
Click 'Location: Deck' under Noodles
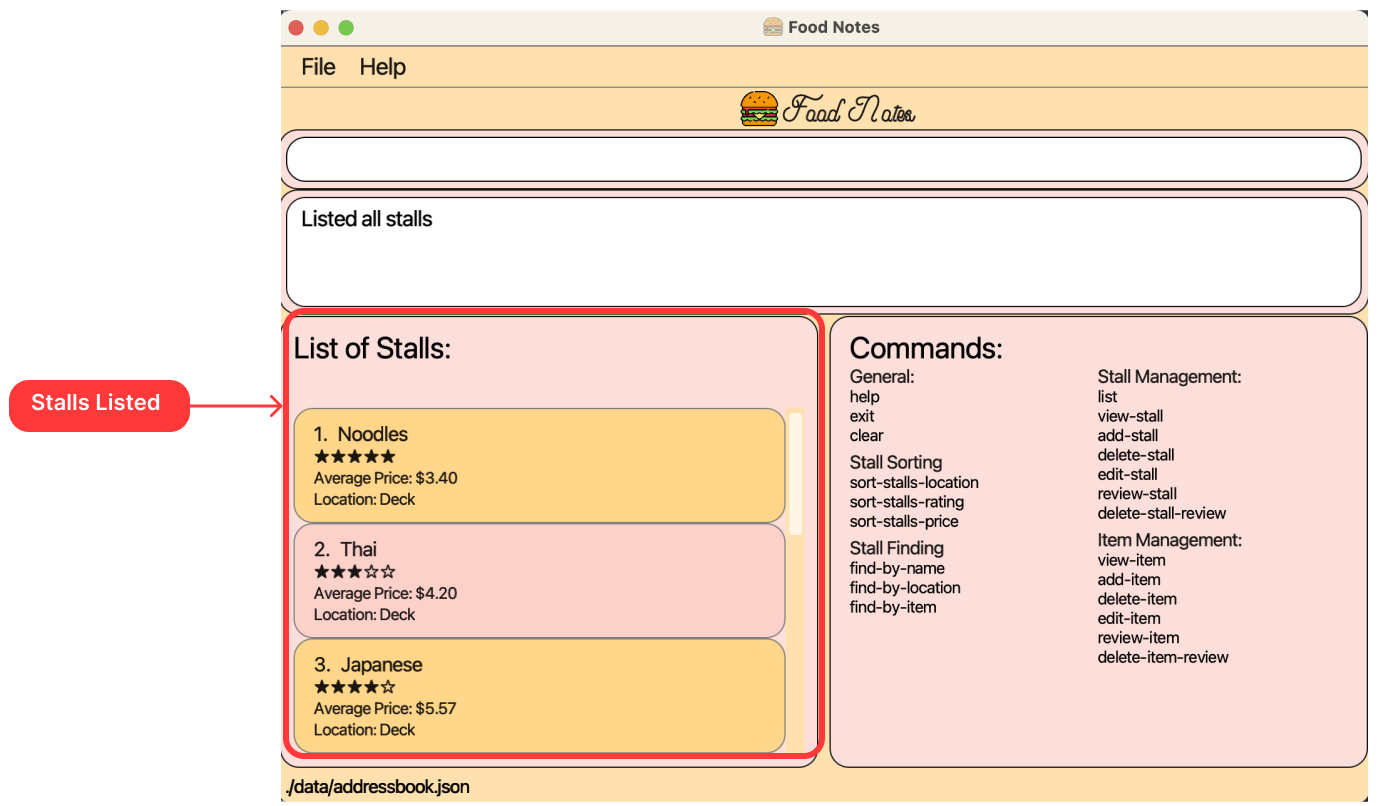tap(364, 499)
